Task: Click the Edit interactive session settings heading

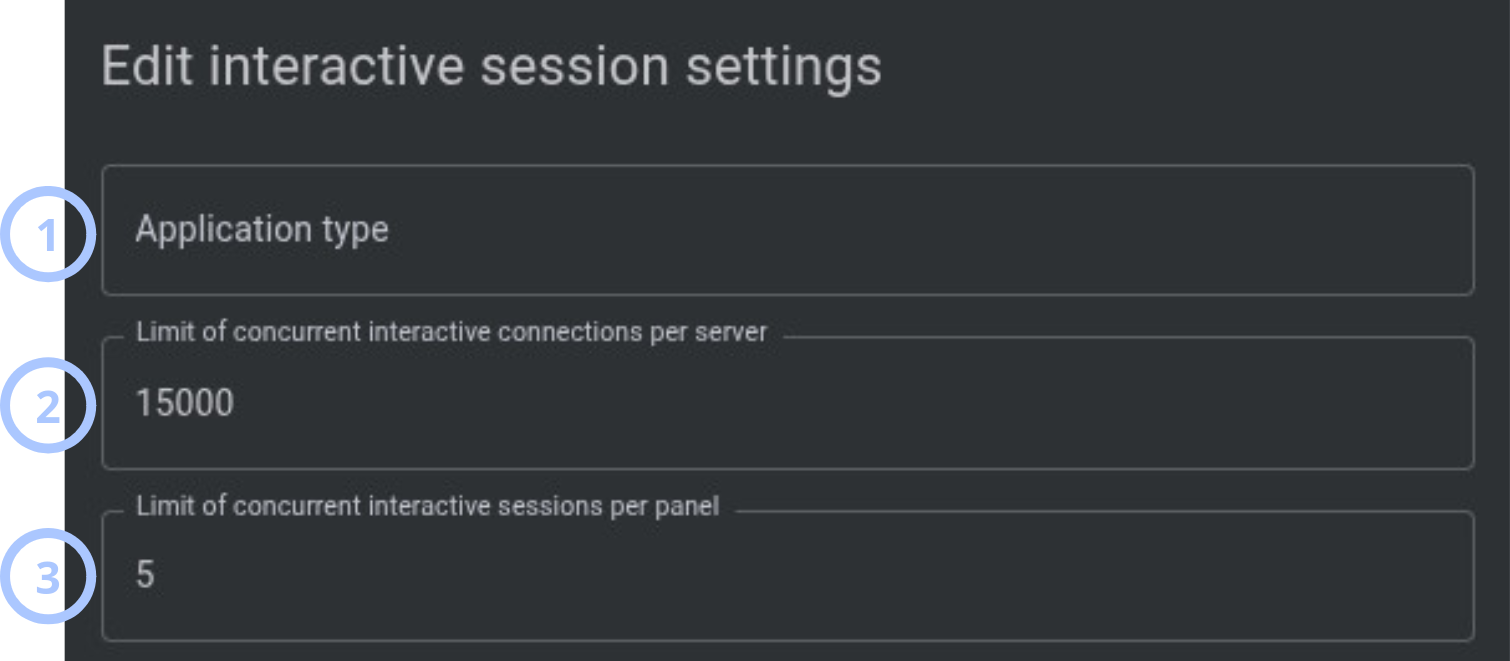Action: coord(492,68)
